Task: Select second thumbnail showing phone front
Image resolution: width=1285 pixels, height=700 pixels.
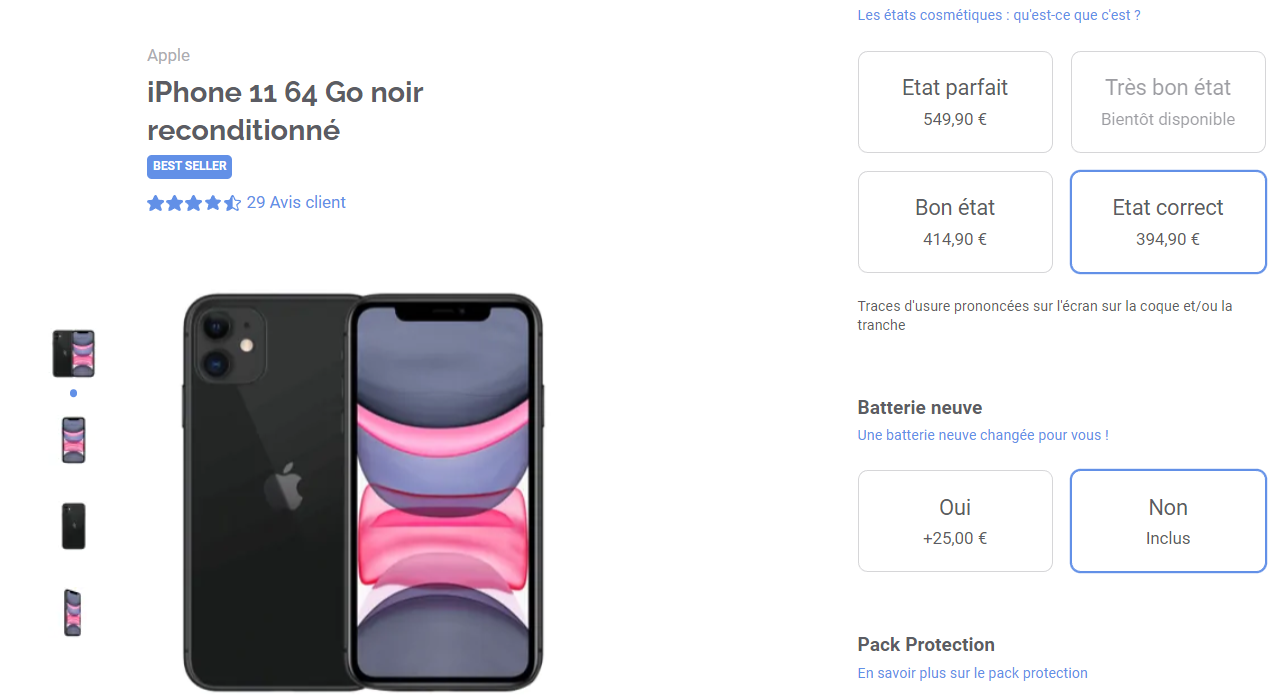Action: [73, 440]
